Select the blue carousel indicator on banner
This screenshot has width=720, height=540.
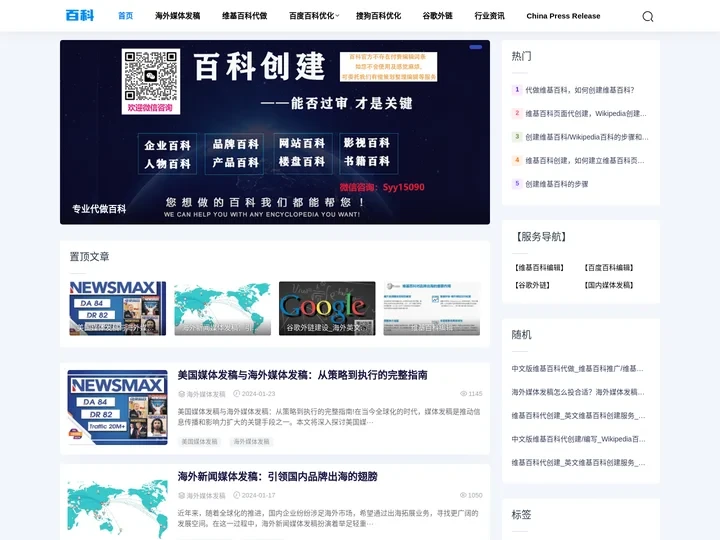[476, 47]
